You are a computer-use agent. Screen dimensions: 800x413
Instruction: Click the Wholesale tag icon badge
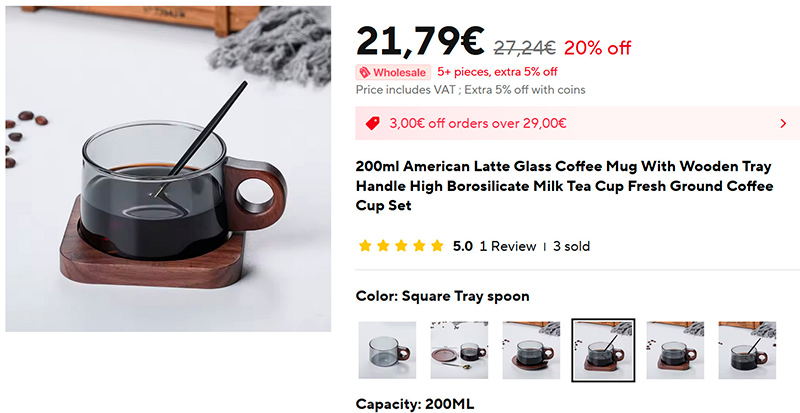(x=393, y=72)
